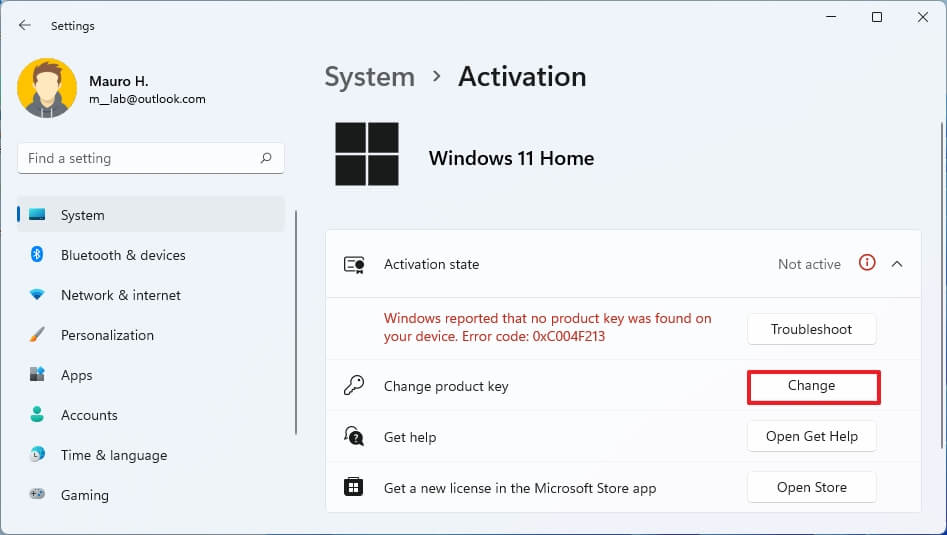Click the Activation page heading
Image resolution: width=947 pixels, height=535 pixels.
point(522,77)
